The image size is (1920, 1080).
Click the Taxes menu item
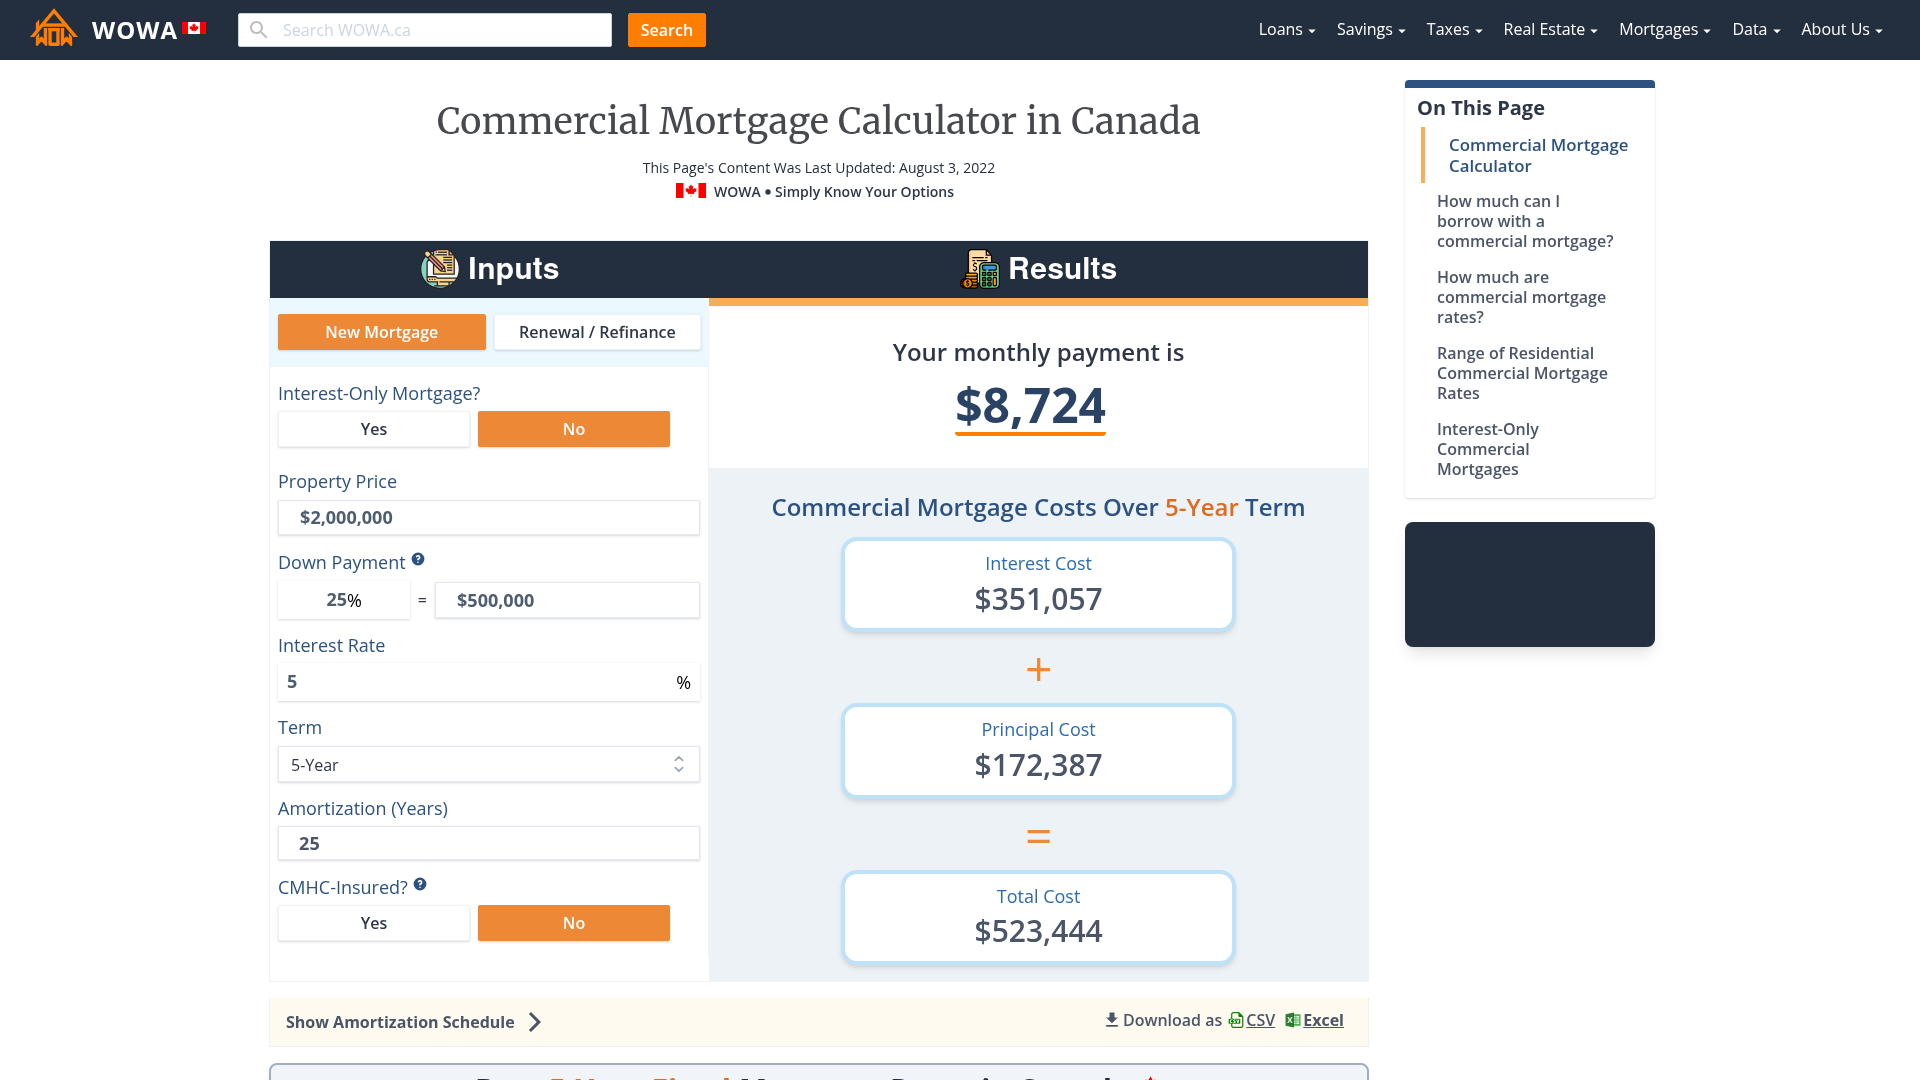[x=1453, y=29]
